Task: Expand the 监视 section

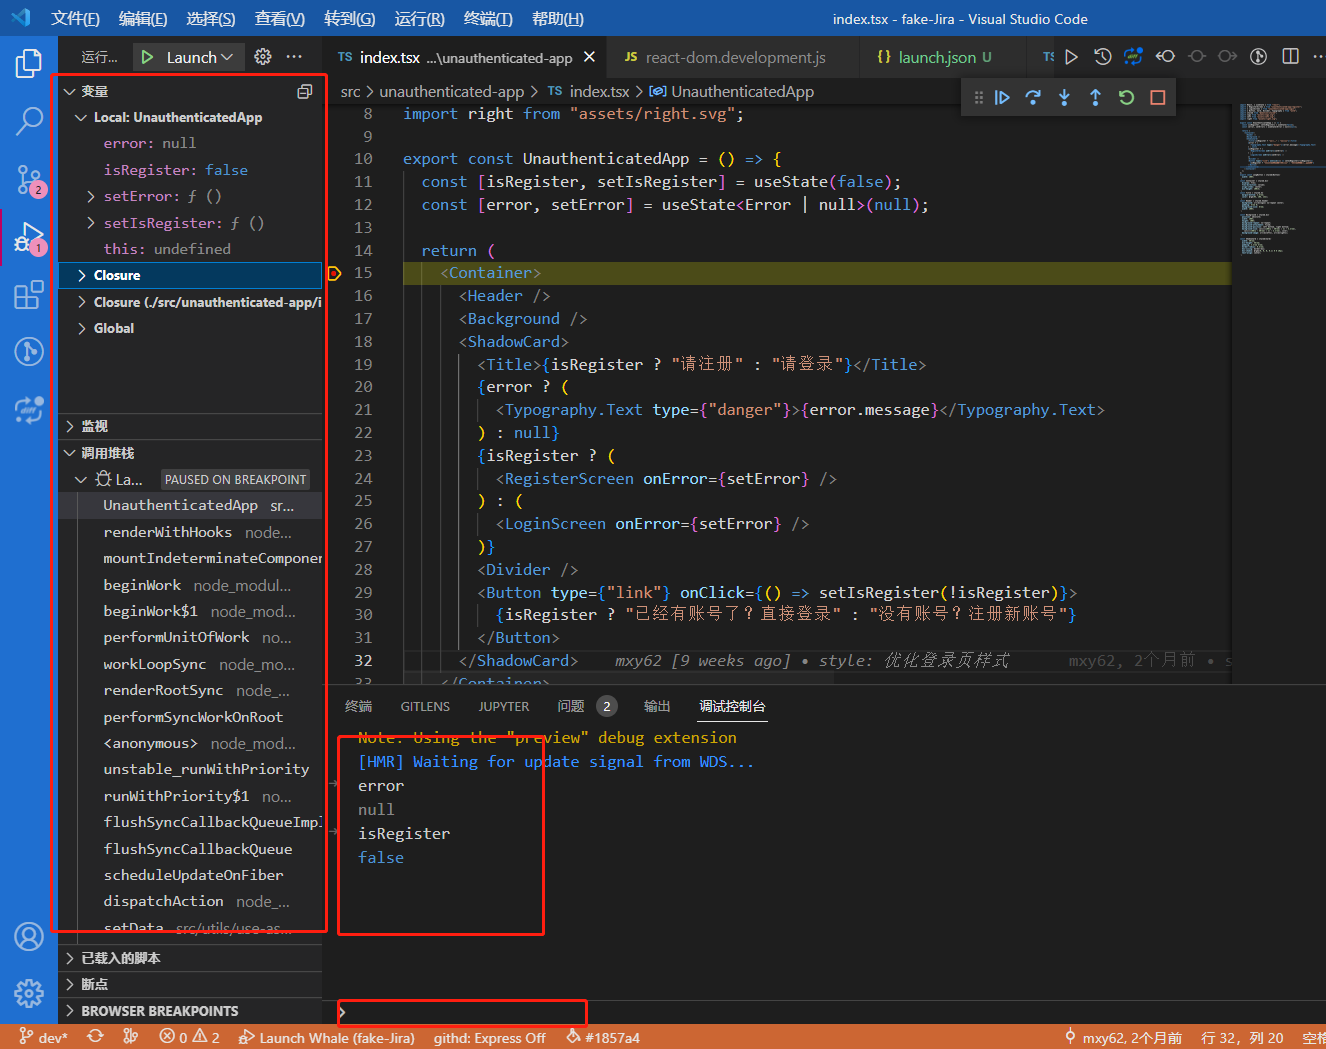Action: tap(190, 426)
